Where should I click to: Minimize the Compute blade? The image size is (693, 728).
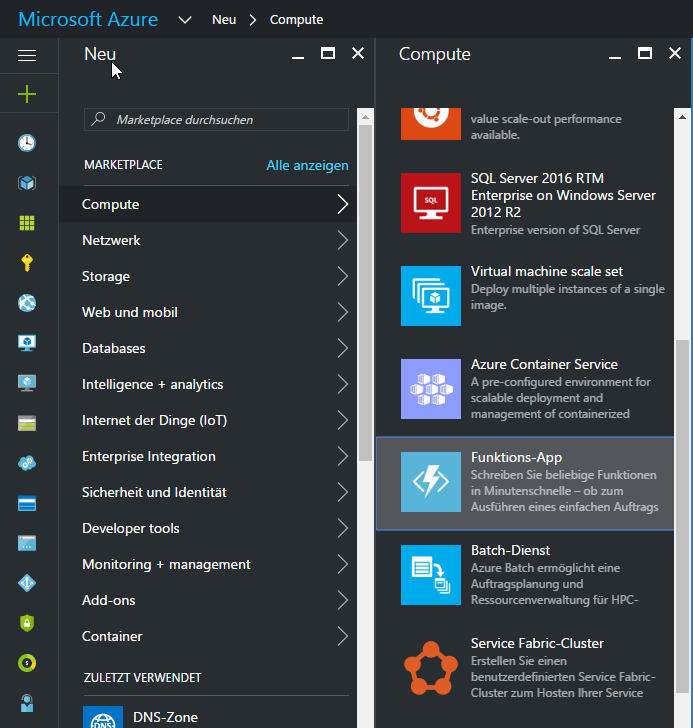[615, 57]
